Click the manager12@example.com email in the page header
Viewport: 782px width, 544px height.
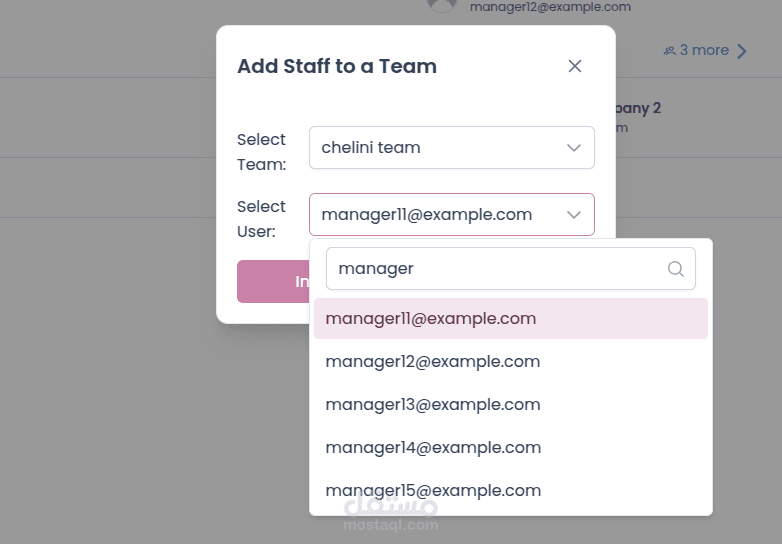tap(550, 7)
